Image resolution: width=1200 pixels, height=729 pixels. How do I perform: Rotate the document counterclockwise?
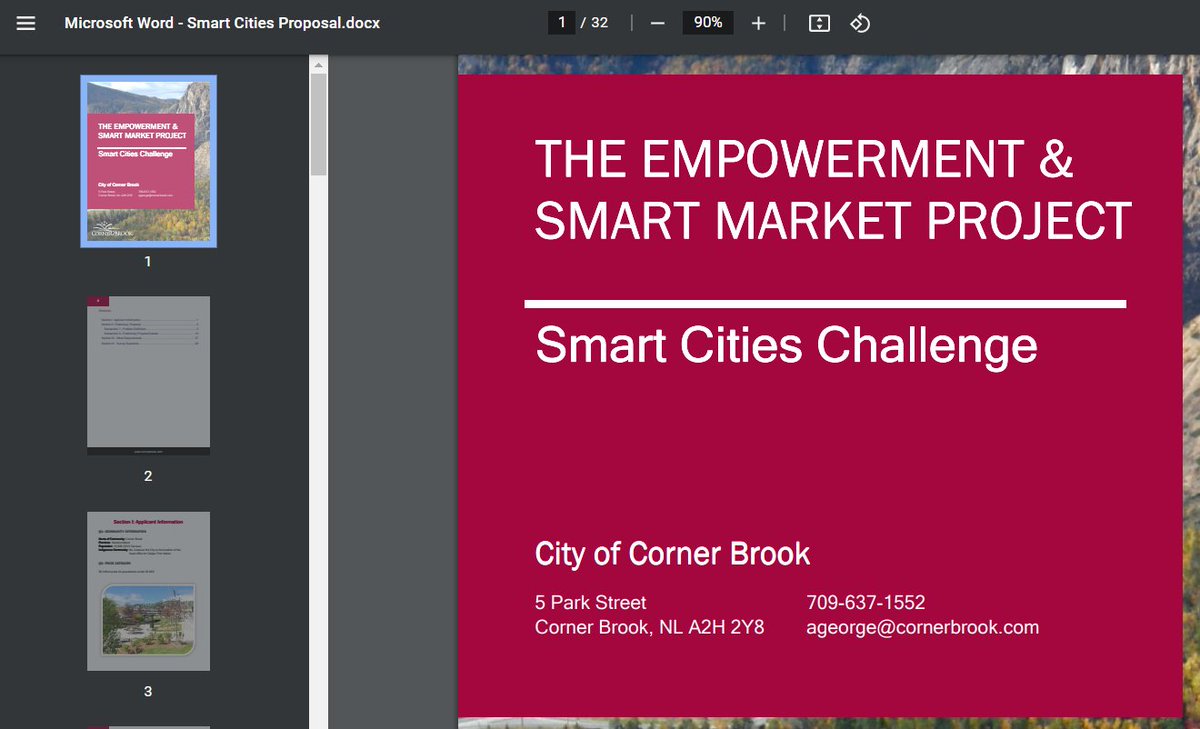pos(858,22)
